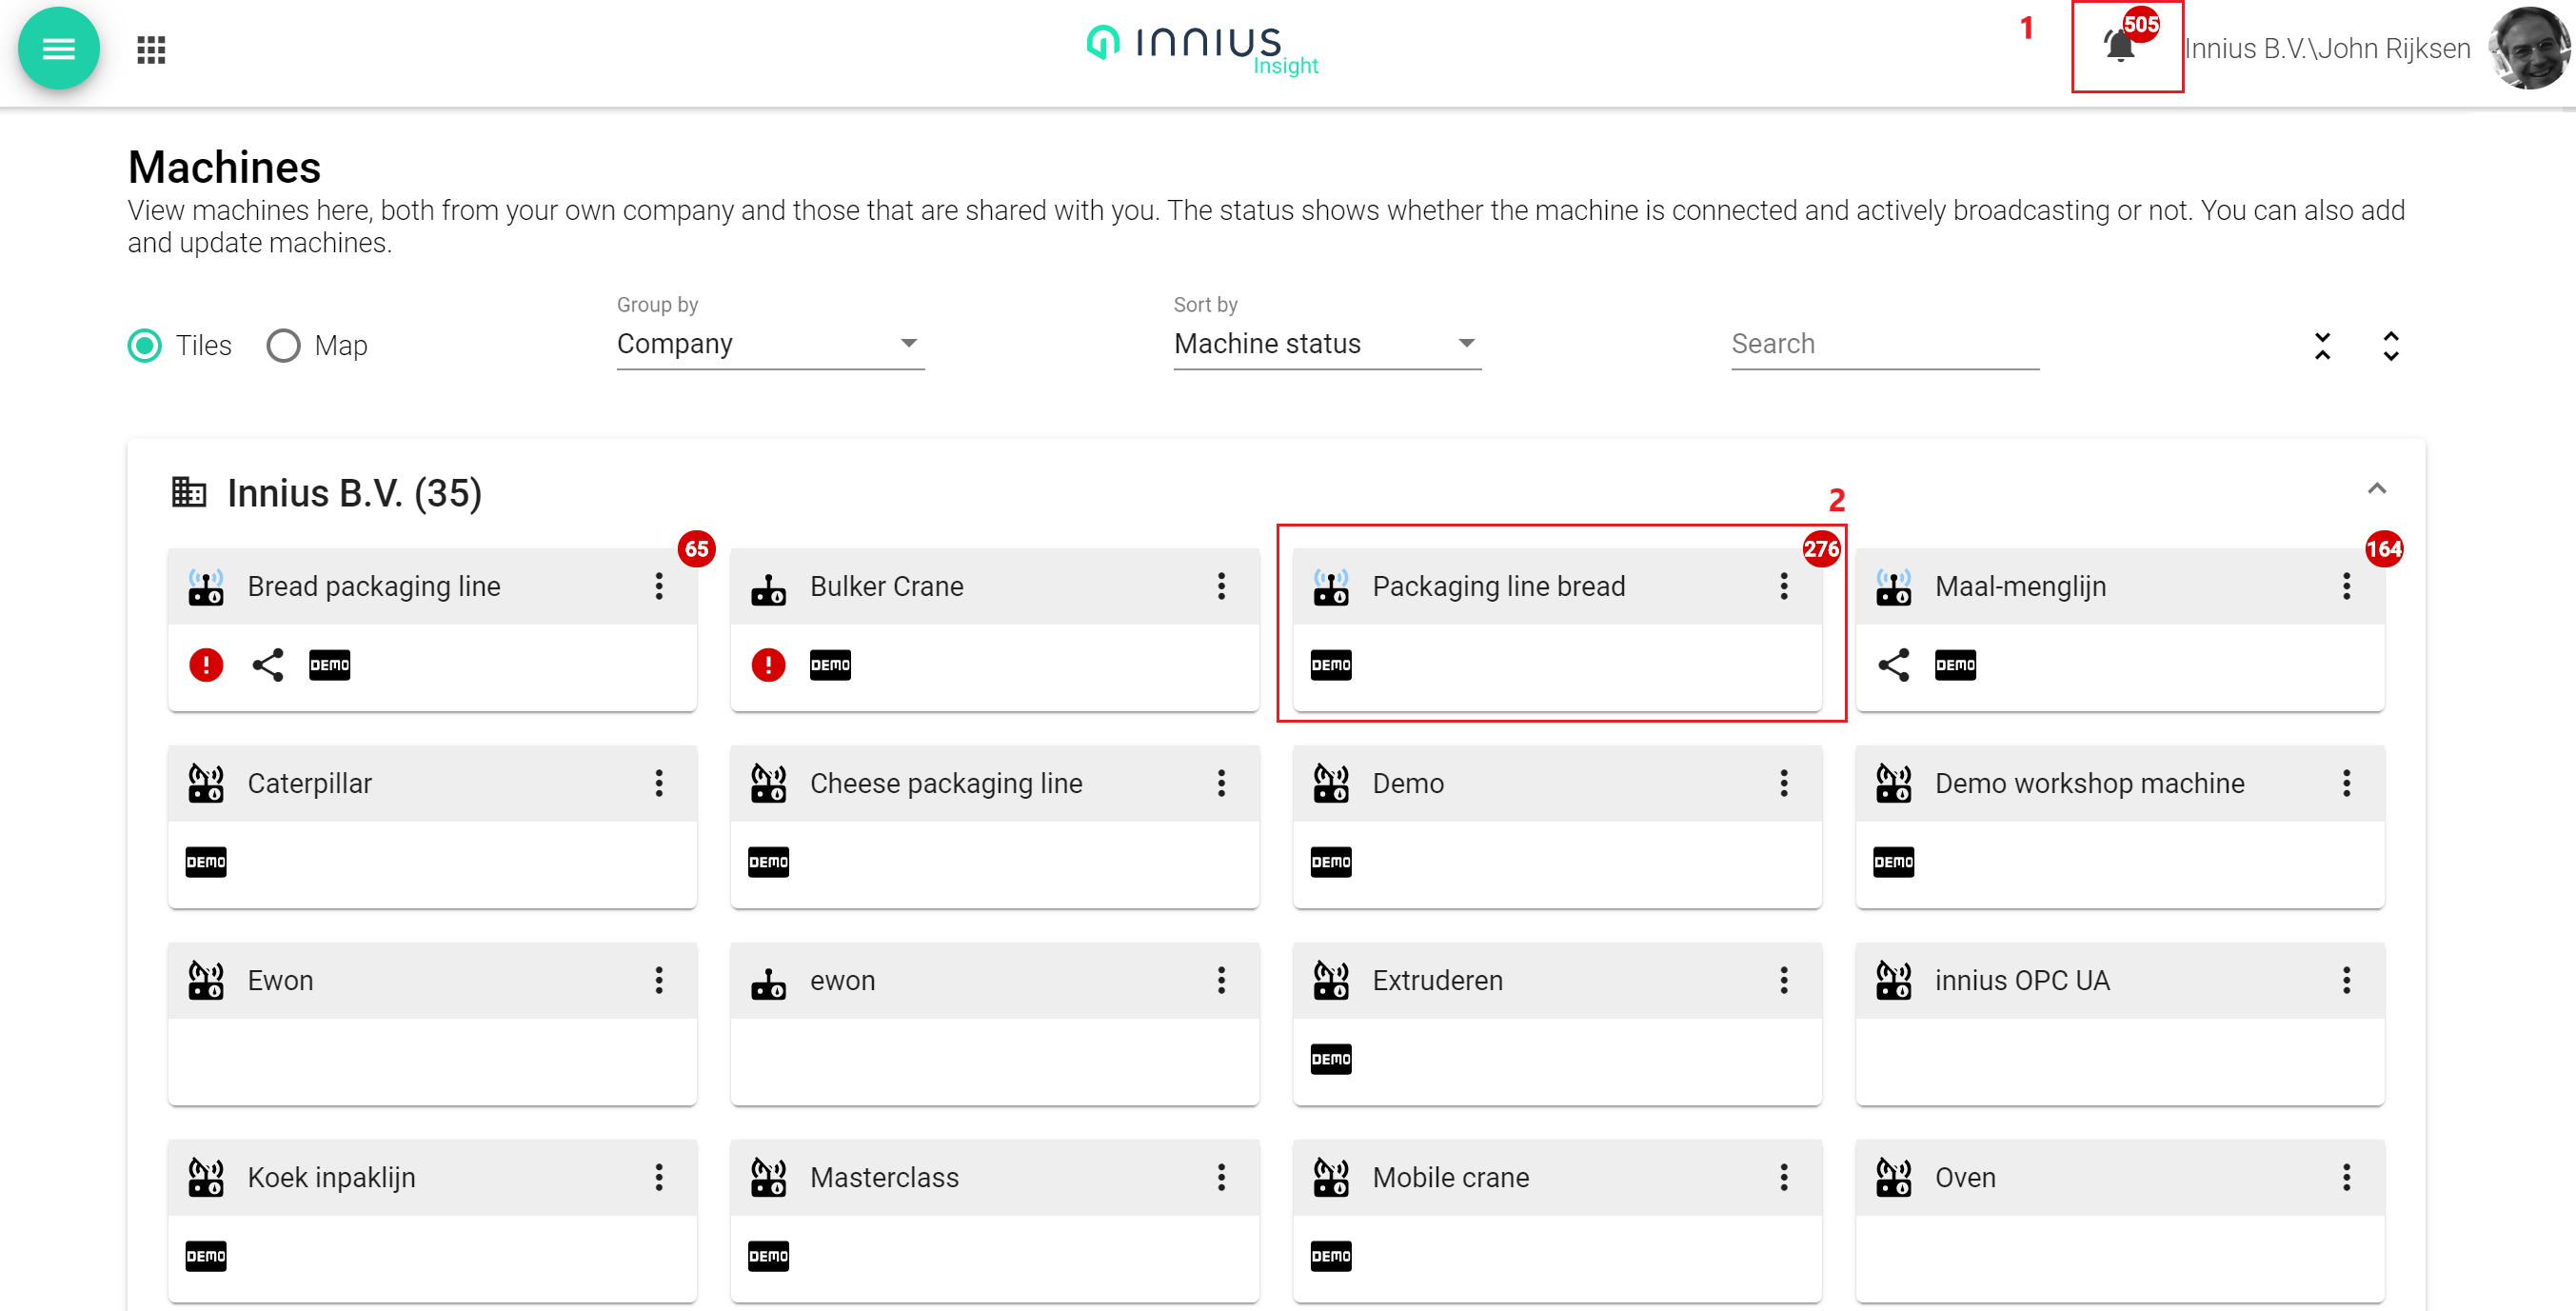Expand all groups with the expand icon
Screen dimensions: 2576x1311
(x=2391, y=346)
